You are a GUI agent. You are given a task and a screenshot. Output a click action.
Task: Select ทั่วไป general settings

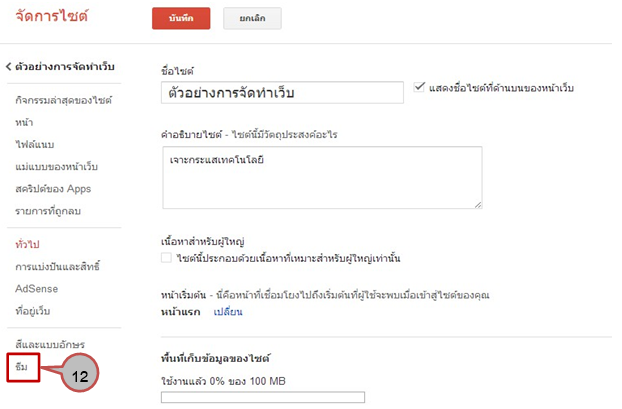pyautogui.click(x=27, y=244)
